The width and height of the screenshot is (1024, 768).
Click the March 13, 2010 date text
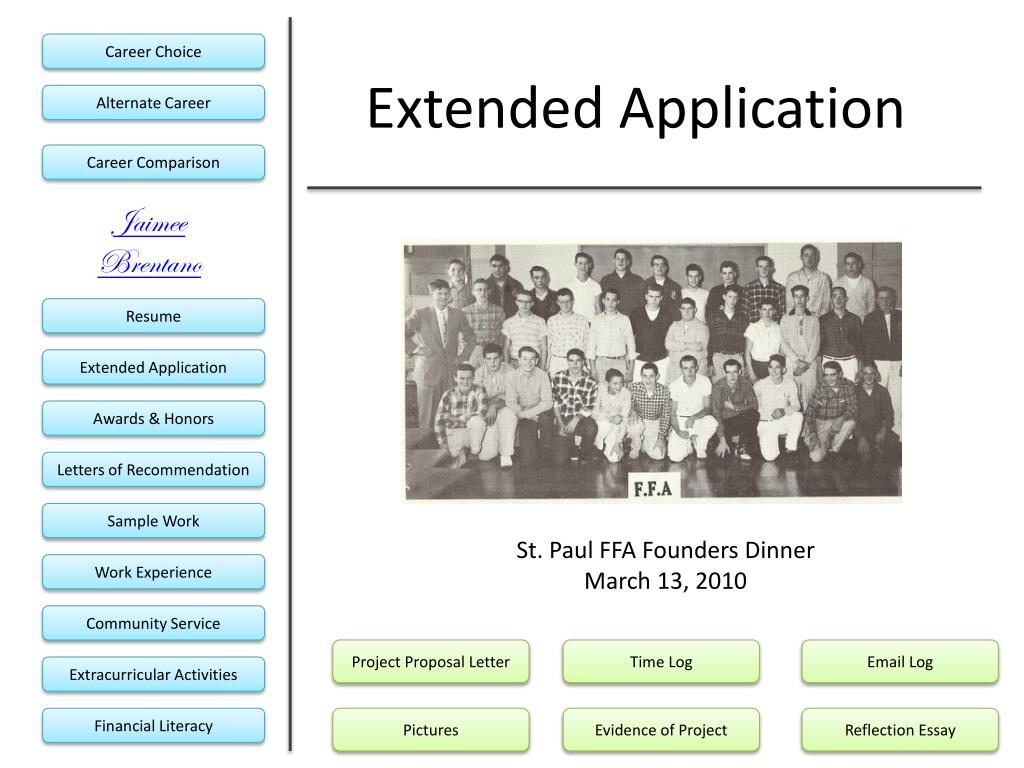[x=665, y=581]
